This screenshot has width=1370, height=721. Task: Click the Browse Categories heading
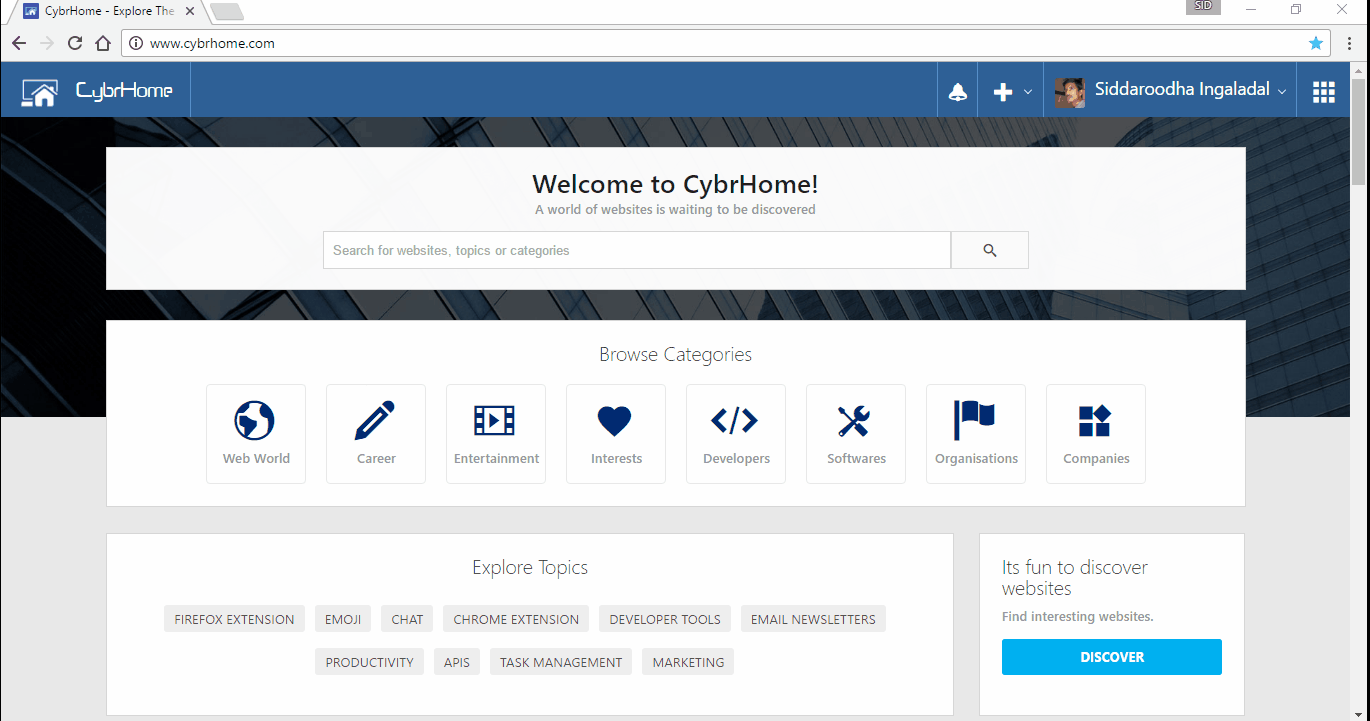tap(676, 354)
